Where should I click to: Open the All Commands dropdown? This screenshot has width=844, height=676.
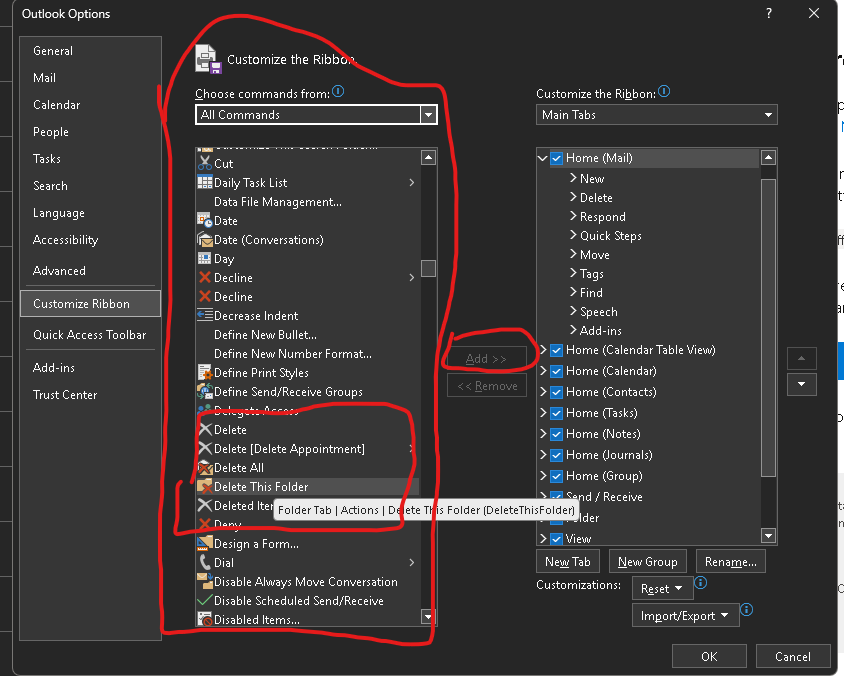point(428,115)
